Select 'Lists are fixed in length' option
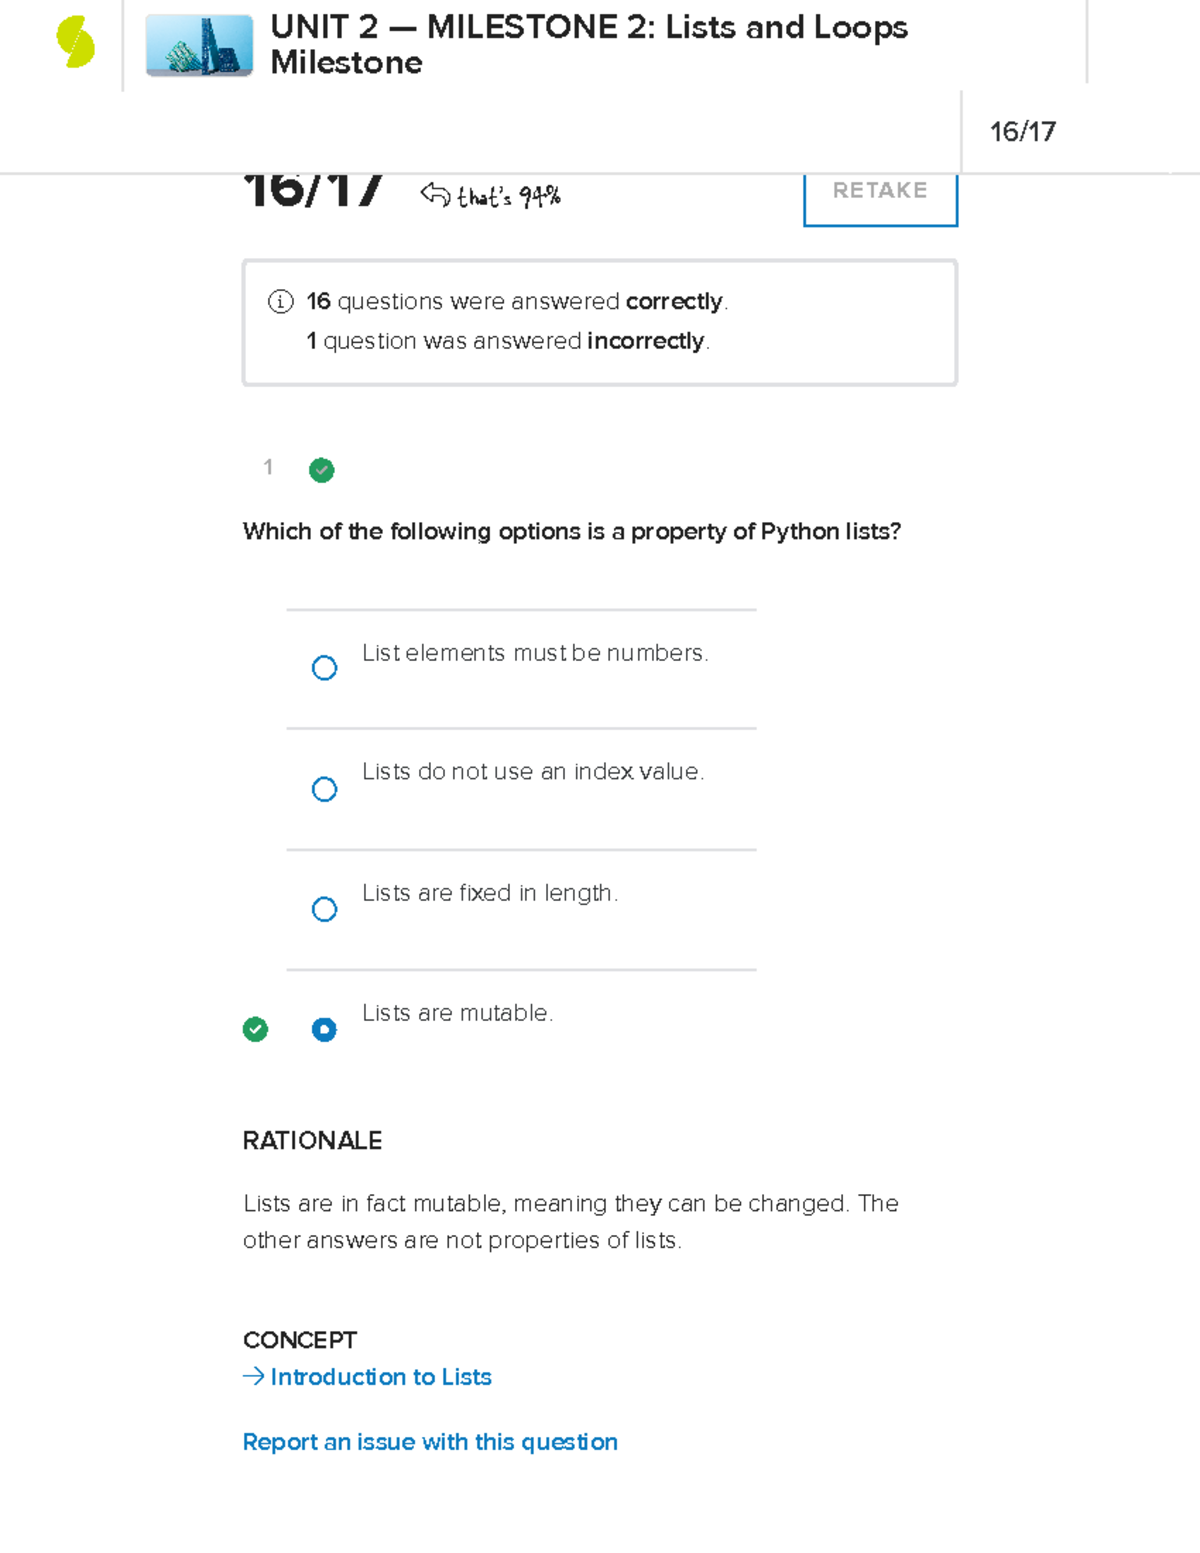The height and width of the screenshot is (1553, 1200). 324,909
